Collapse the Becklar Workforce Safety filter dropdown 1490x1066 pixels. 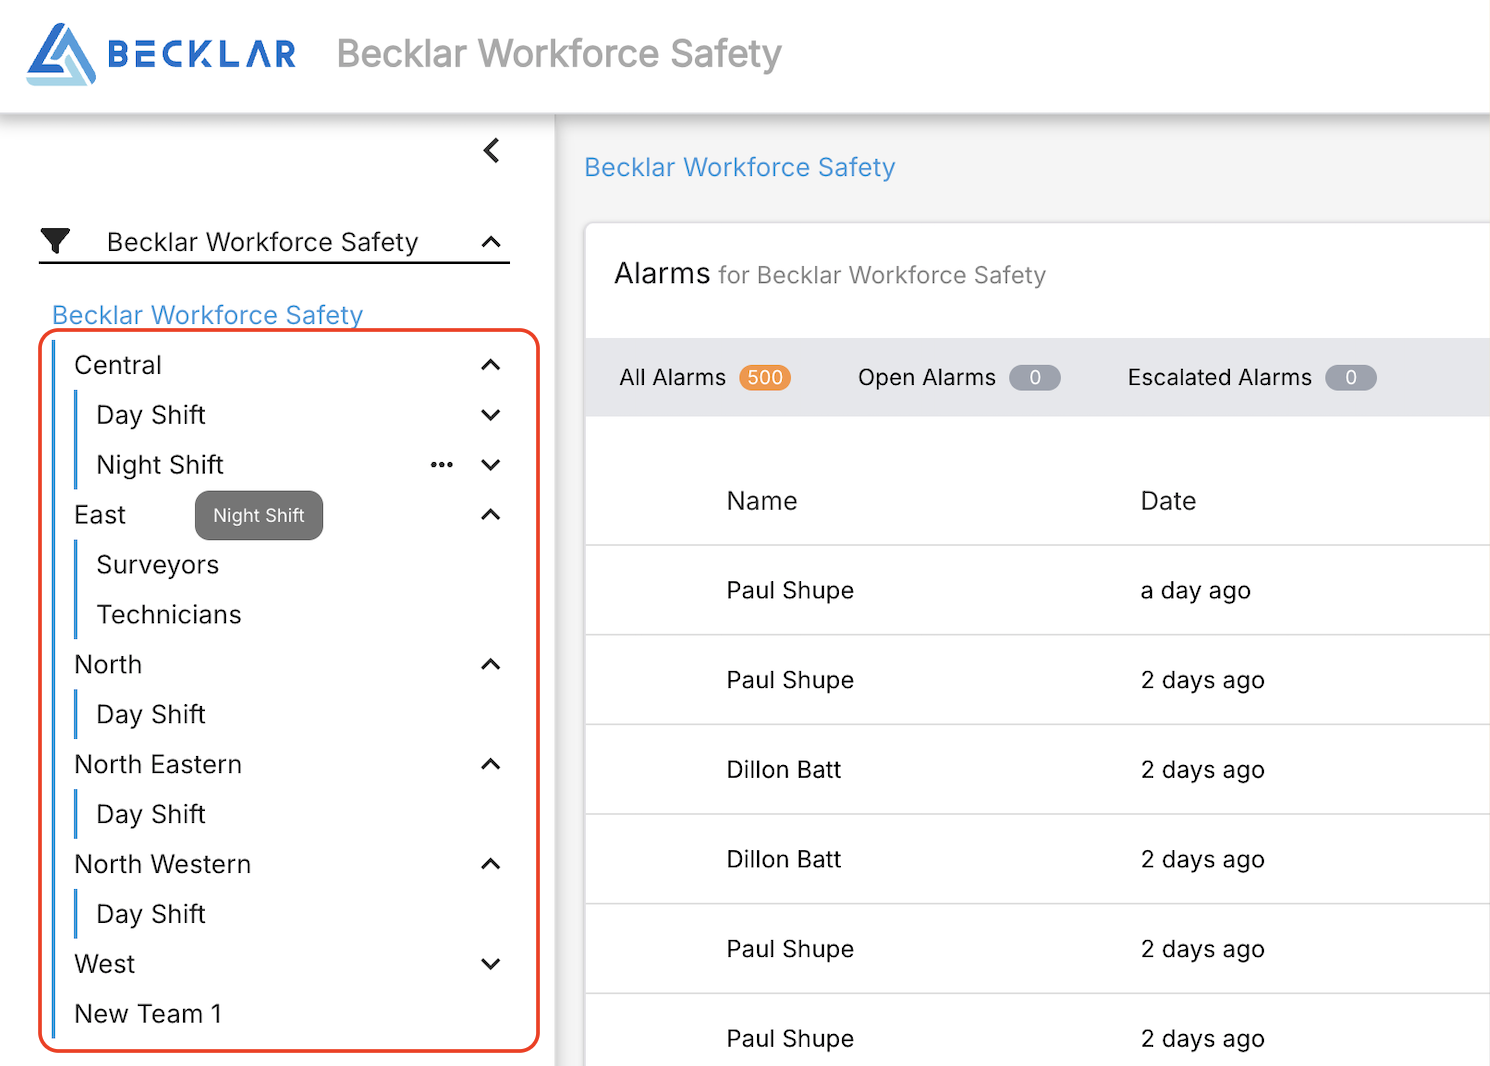[491, 242]
